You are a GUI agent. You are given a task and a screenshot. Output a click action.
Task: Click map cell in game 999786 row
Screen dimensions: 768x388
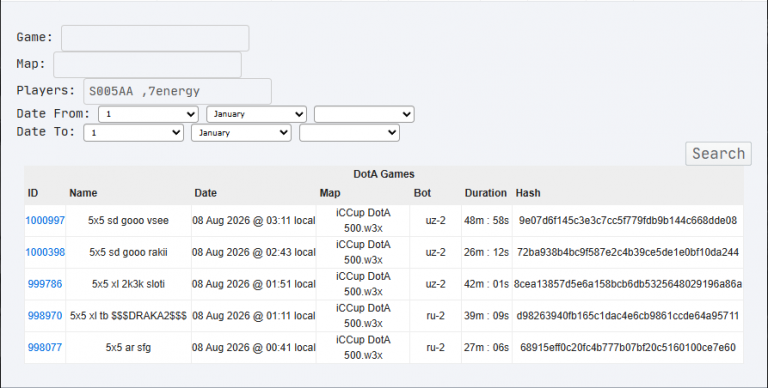[x=363, y=284]
